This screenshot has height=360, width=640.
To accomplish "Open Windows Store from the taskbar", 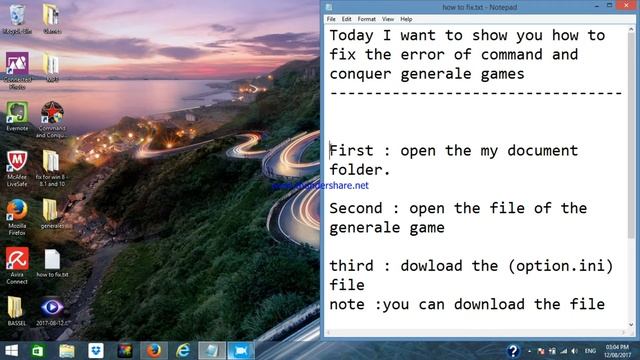I will point(37,351).
